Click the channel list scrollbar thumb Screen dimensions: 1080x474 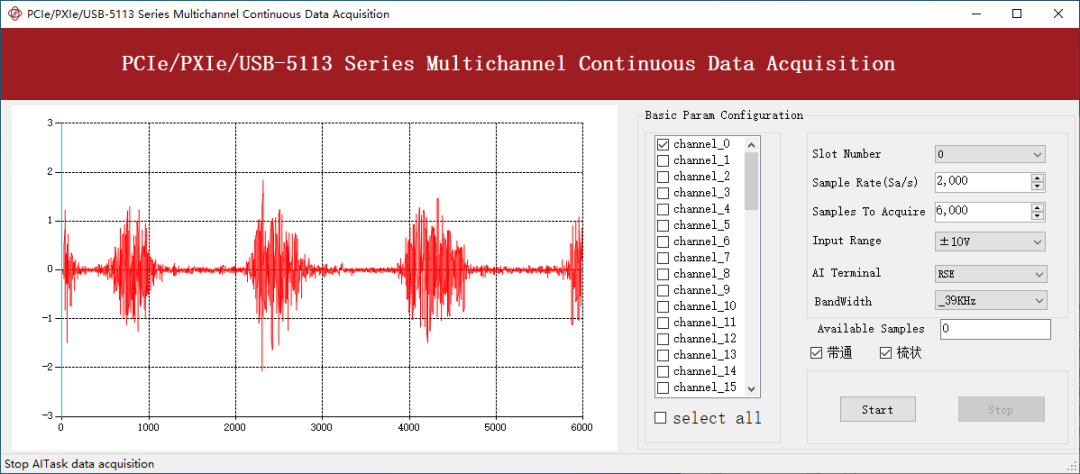tap(751, 181)
